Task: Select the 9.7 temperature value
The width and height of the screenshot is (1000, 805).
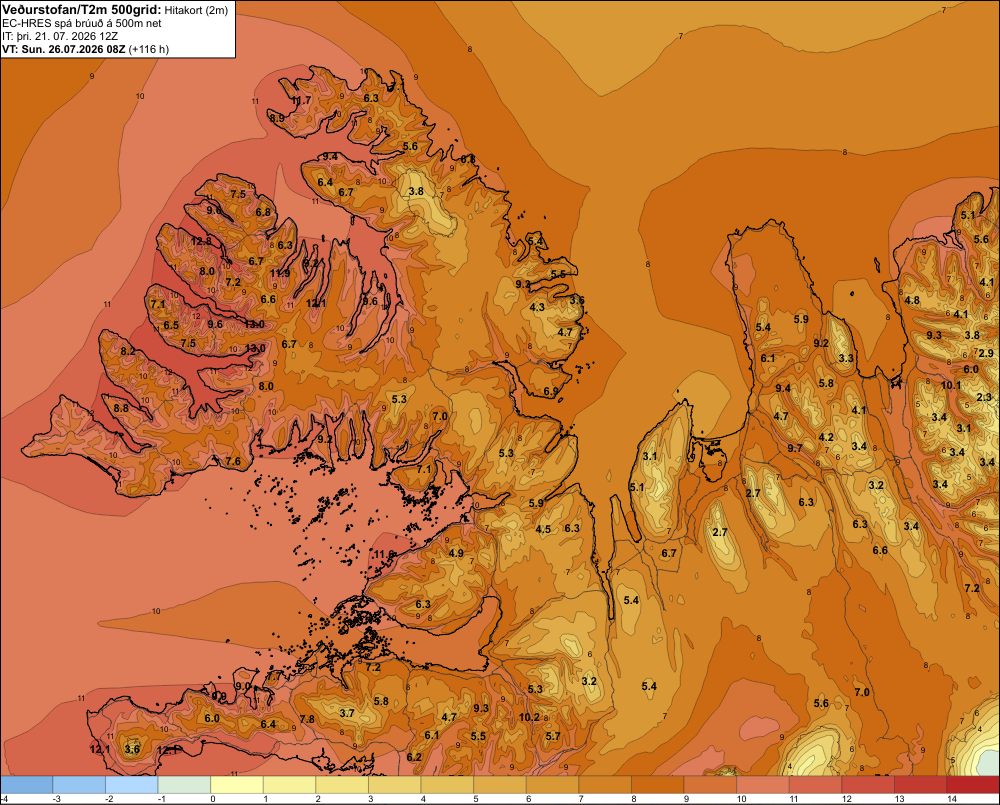Action: [795, 448]
